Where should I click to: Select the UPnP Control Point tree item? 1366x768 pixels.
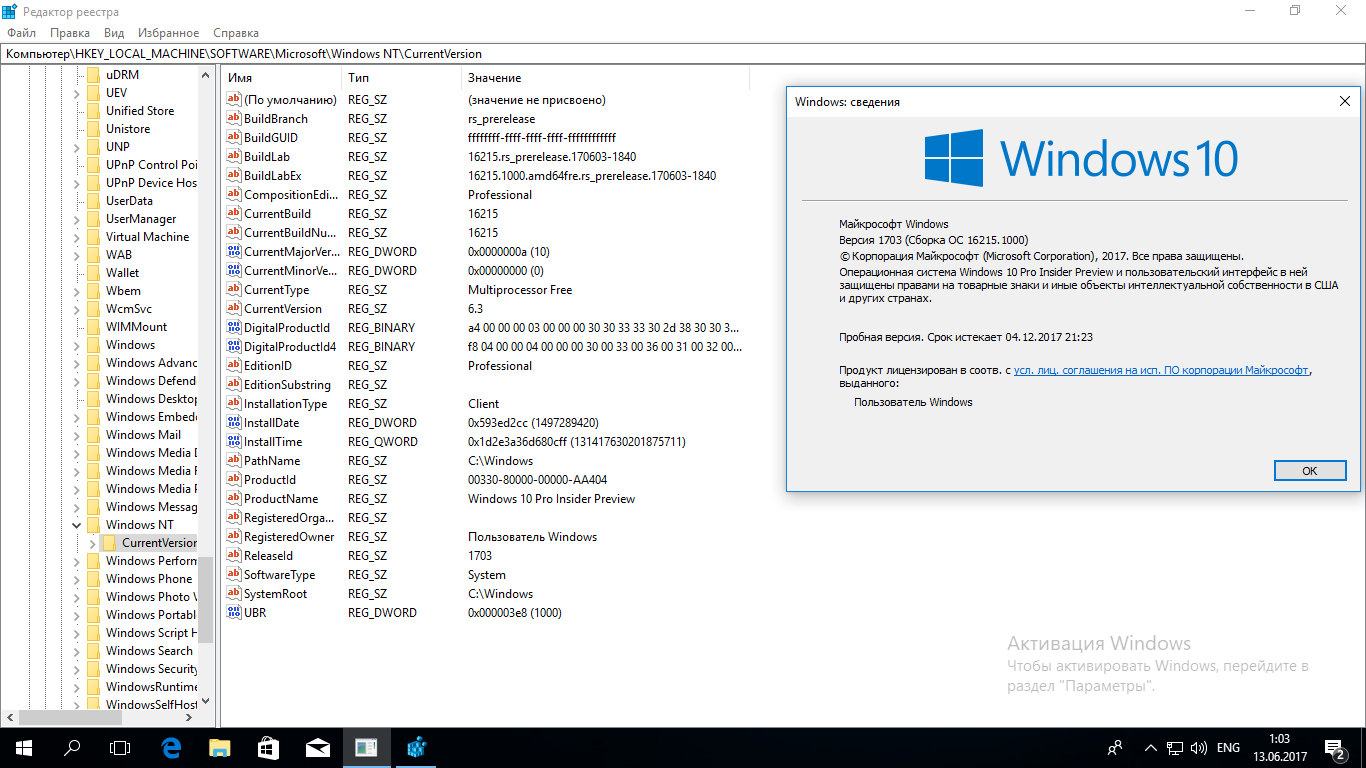point(151,165)
